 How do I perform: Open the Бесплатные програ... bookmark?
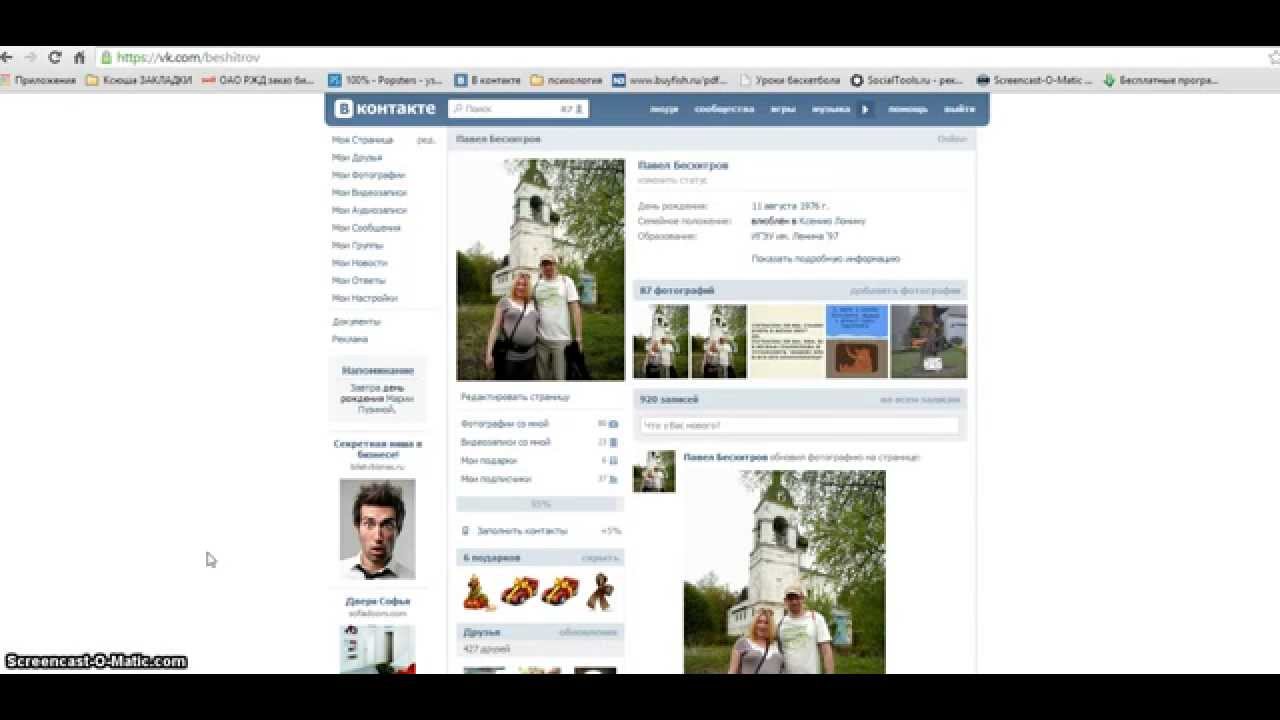pyautogui.click(x=1161, y=80)
